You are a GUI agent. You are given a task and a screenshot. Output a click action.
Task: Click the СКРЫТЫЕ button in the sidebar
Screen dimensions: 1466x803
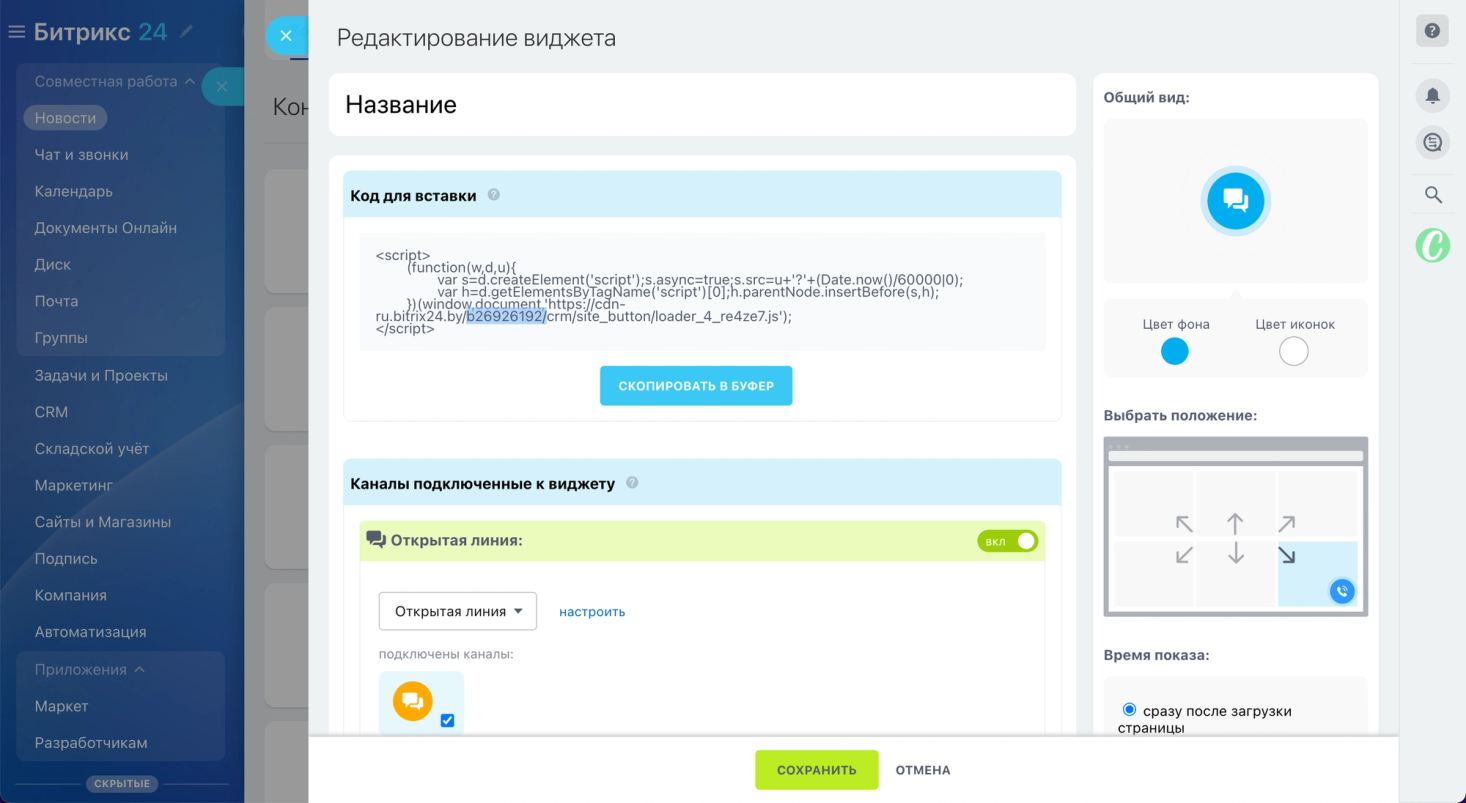(x=122, y=784)
